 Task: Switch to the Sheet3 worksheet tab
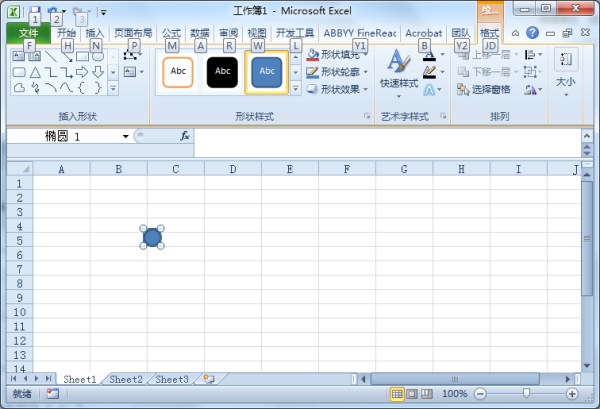(x=172, y=379)
